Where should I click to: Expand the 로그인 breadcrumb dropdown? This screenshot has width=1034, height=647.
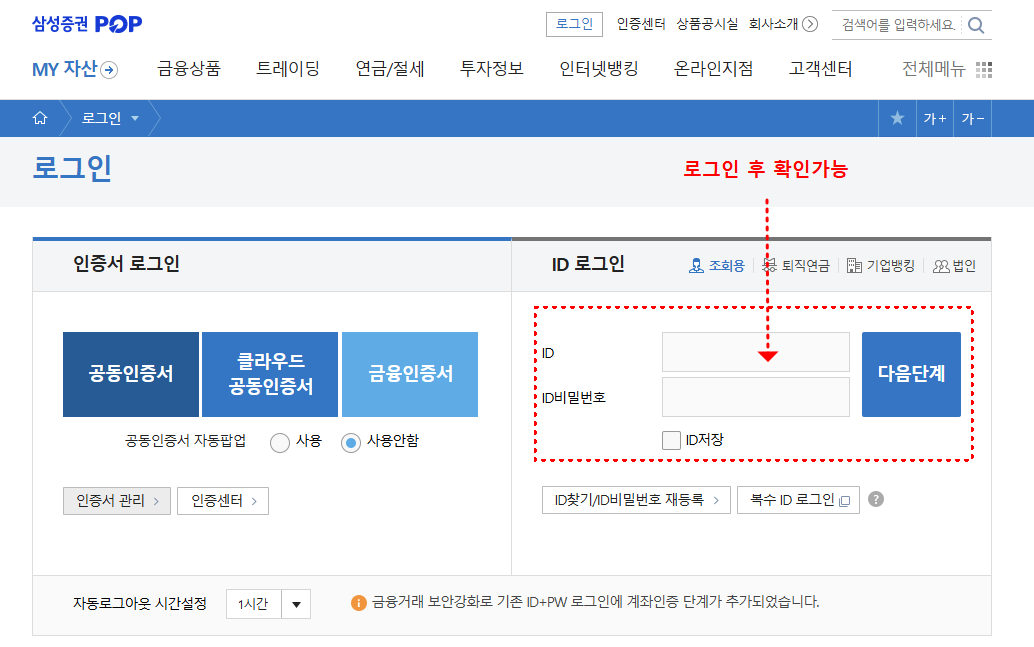click(x=135, y=119)
